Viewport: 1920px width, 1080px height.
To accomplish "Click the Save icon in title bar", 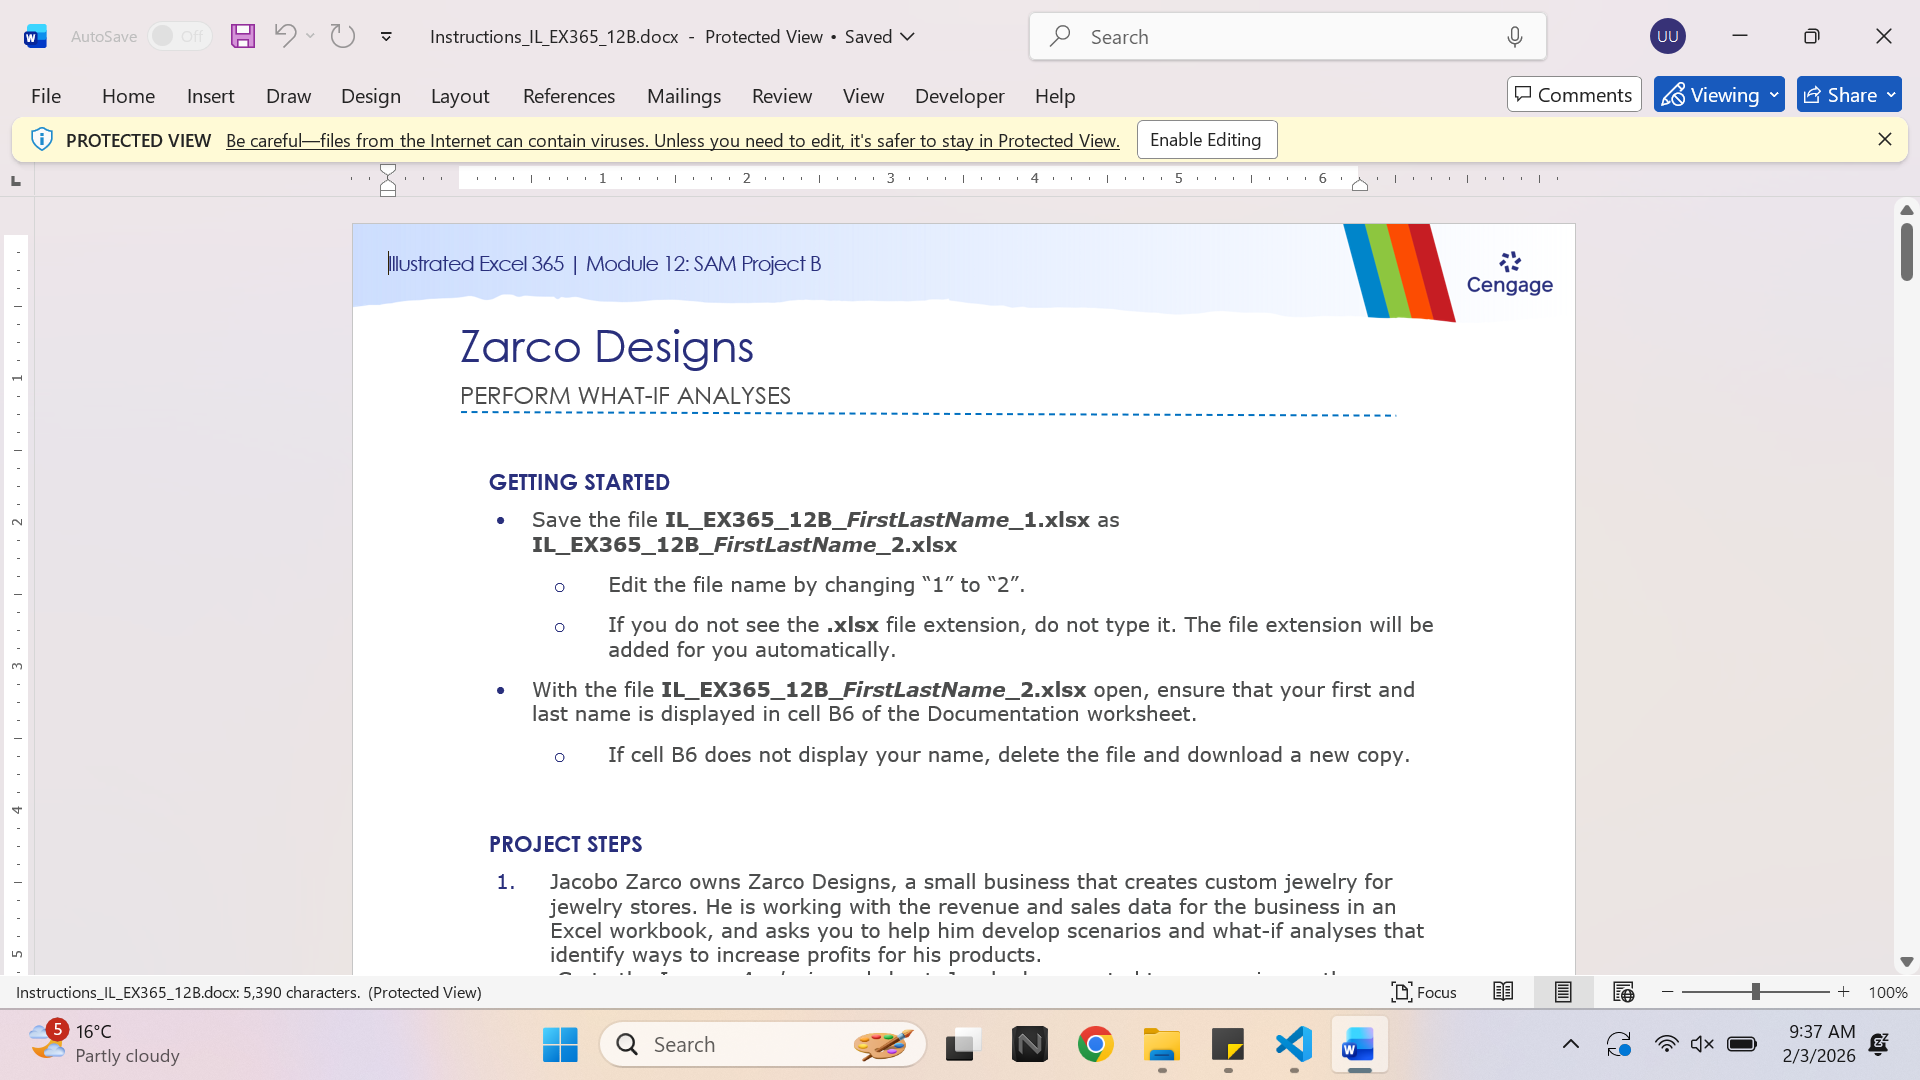I will (x=242, y=36).
